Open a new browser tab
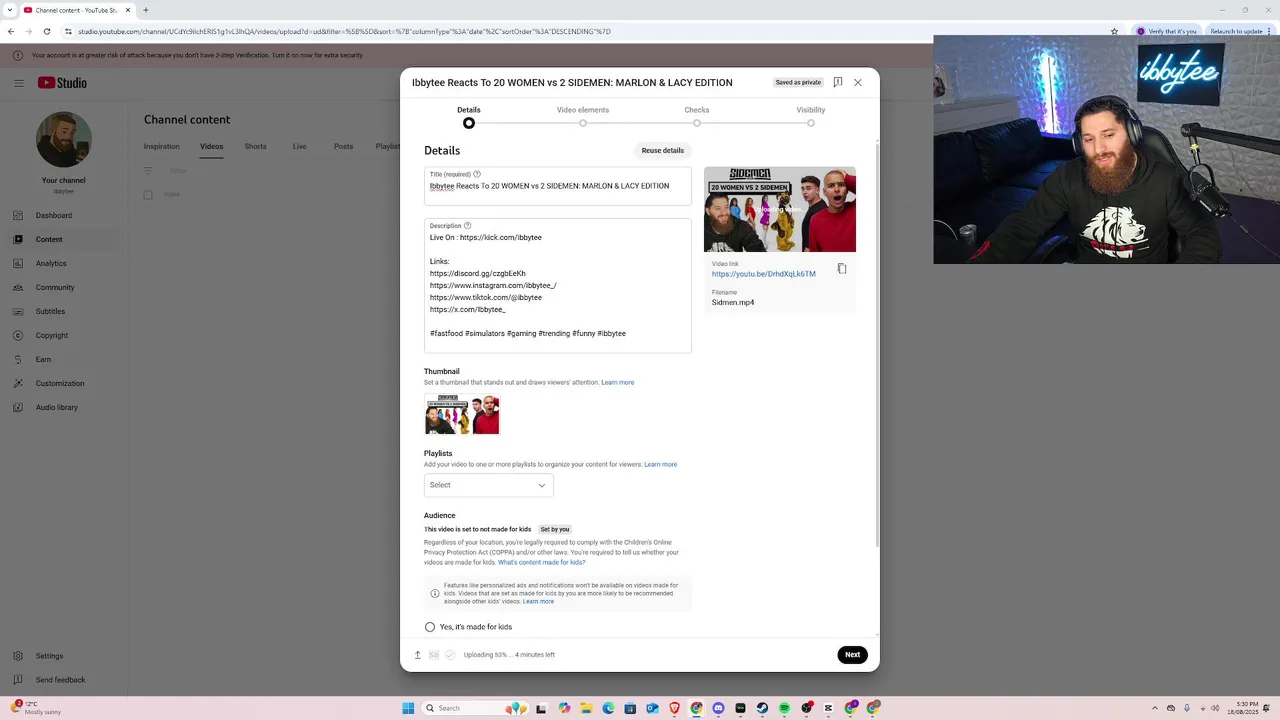Screen dimensions: 1280x720 click(146, 10)
